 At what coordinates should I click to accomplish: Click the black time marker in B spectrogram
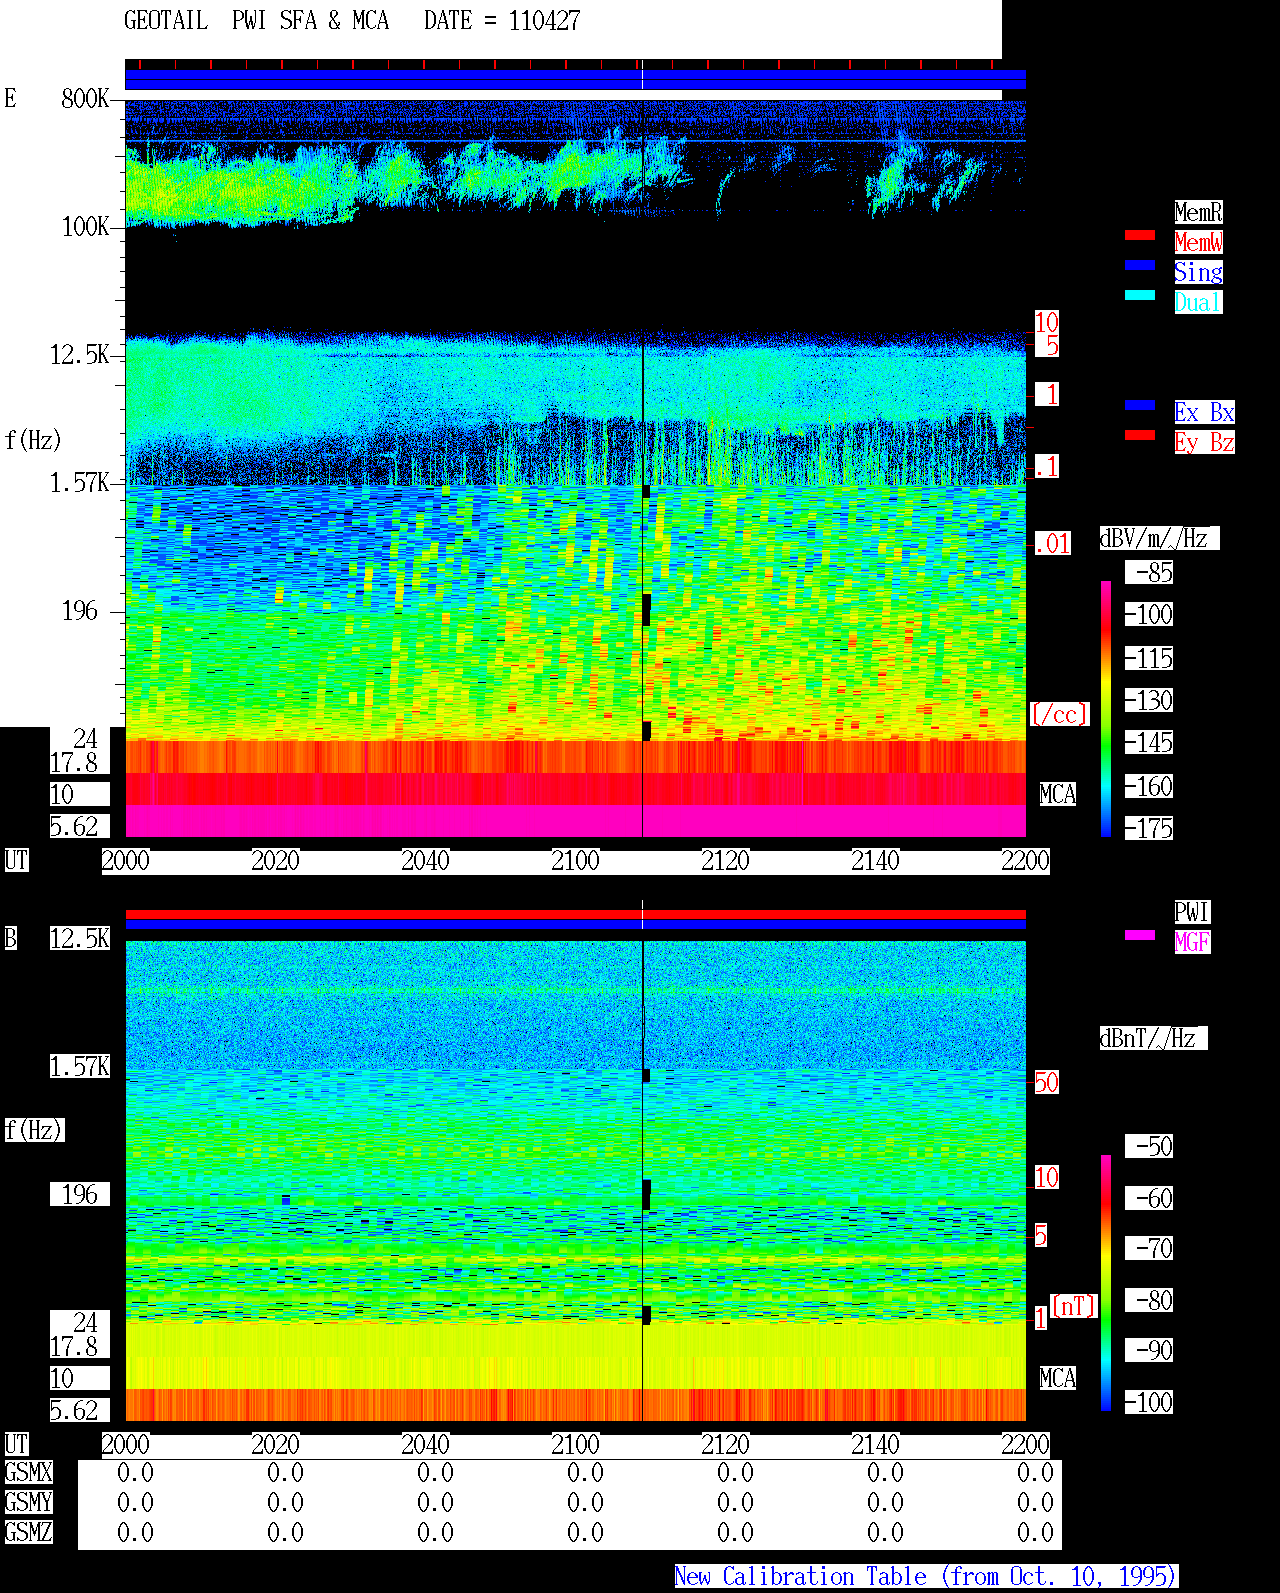pyautogui.click(x=642, y=1180)
